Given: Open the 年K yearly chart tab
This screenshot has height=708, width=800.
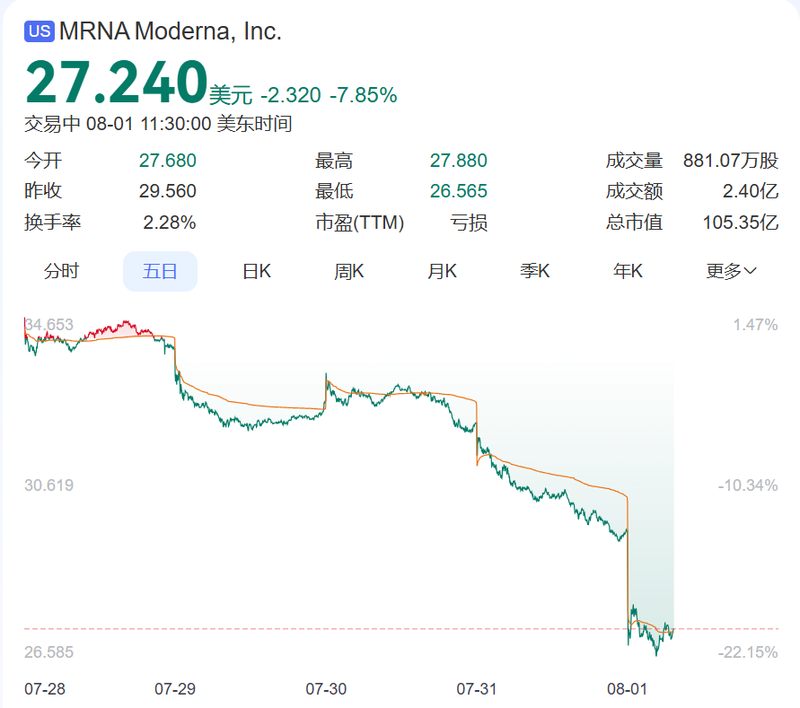Looking at the screenshot, I should pyautogui.click(x=628, y=271).
